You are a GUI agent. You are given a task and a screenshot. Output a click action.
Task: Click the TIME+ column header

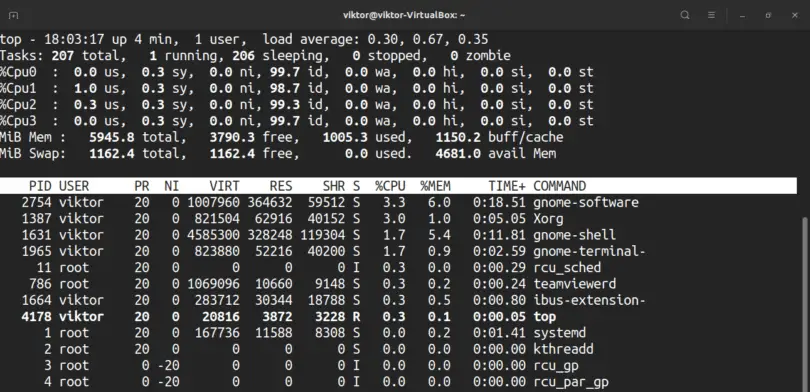click(x=507, y=186)
